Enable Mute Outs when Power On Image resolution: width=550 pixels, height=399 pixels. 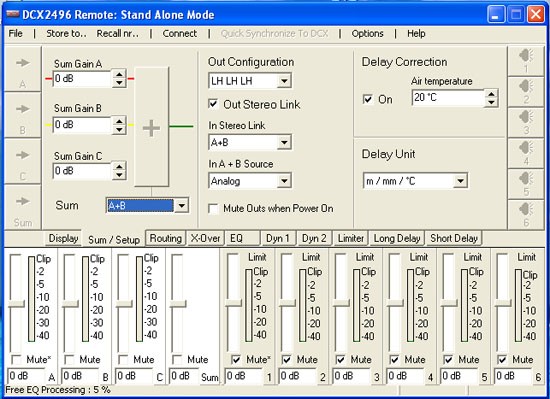point(213,208)
